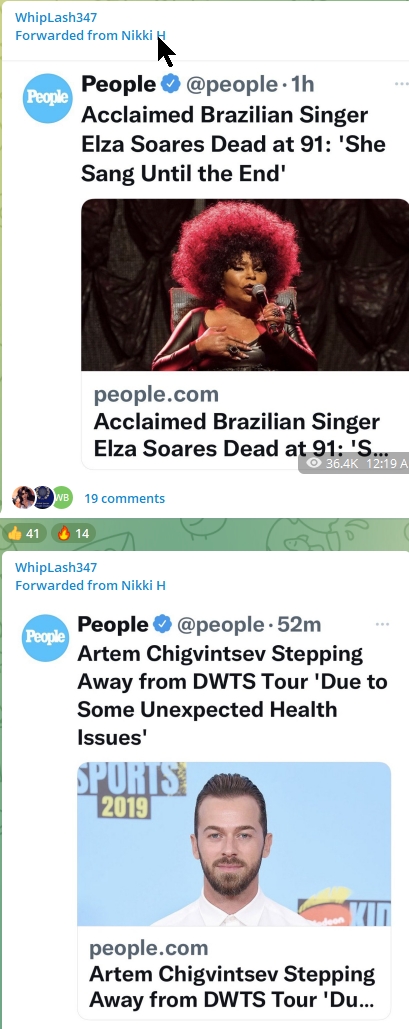The image size is (409, 1029).
Task: Click the eye views icon showing 36.4K
Action: [314, 463]
